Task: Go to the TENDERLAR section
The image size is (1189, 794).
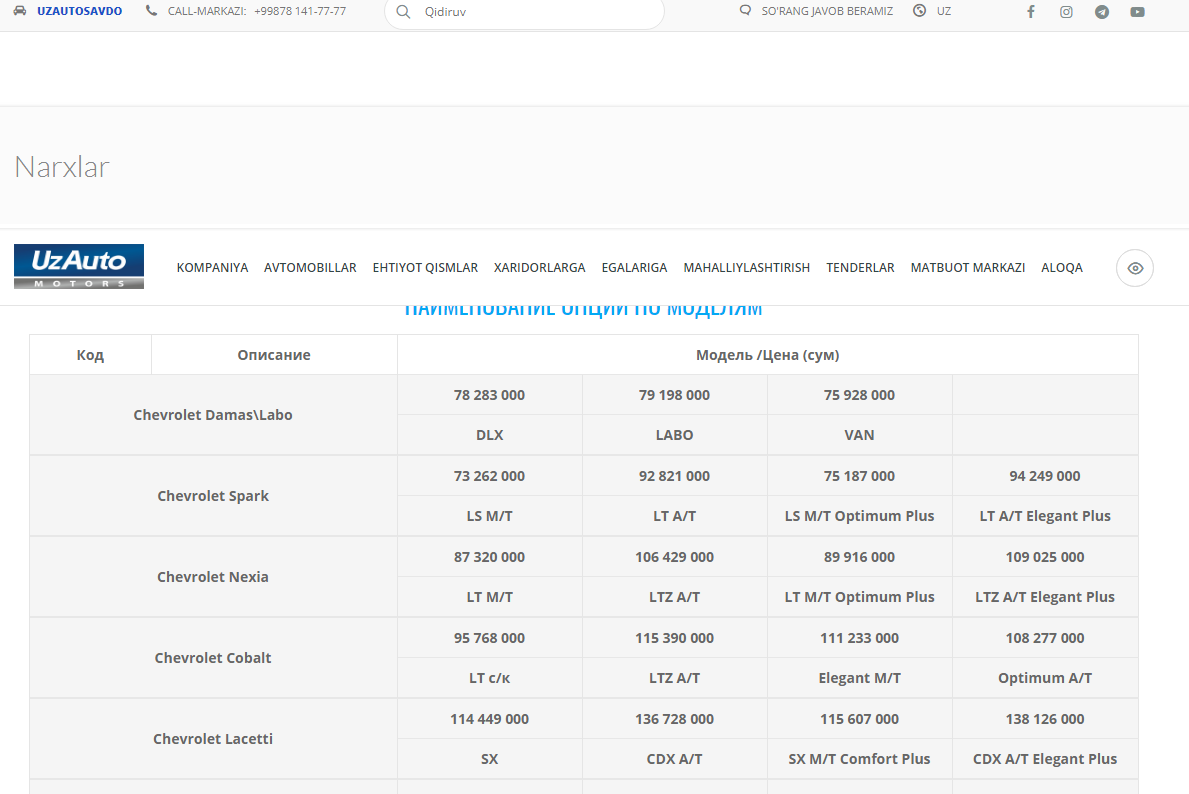Action: click(x=860, y=268)
